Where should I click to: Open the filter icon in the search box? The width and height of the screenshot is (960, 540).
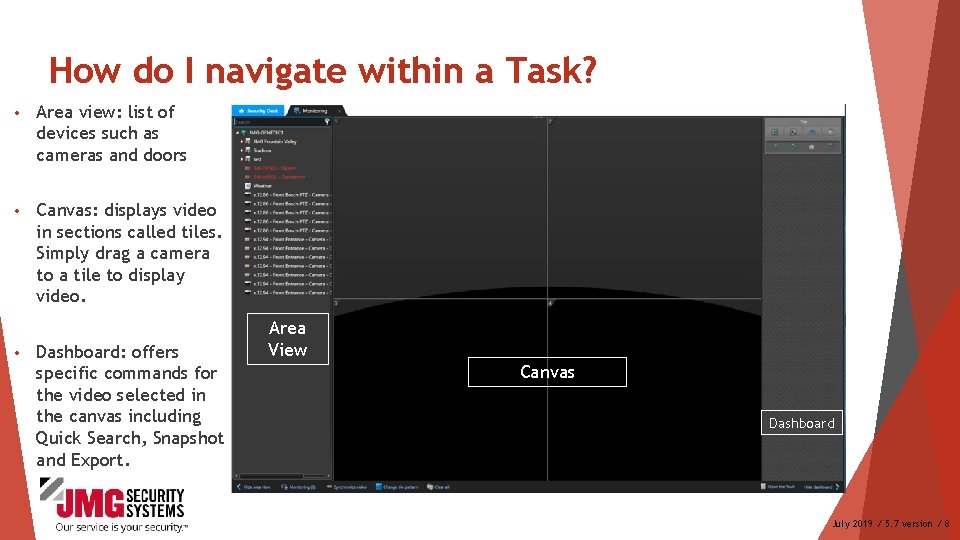point(327,121)
